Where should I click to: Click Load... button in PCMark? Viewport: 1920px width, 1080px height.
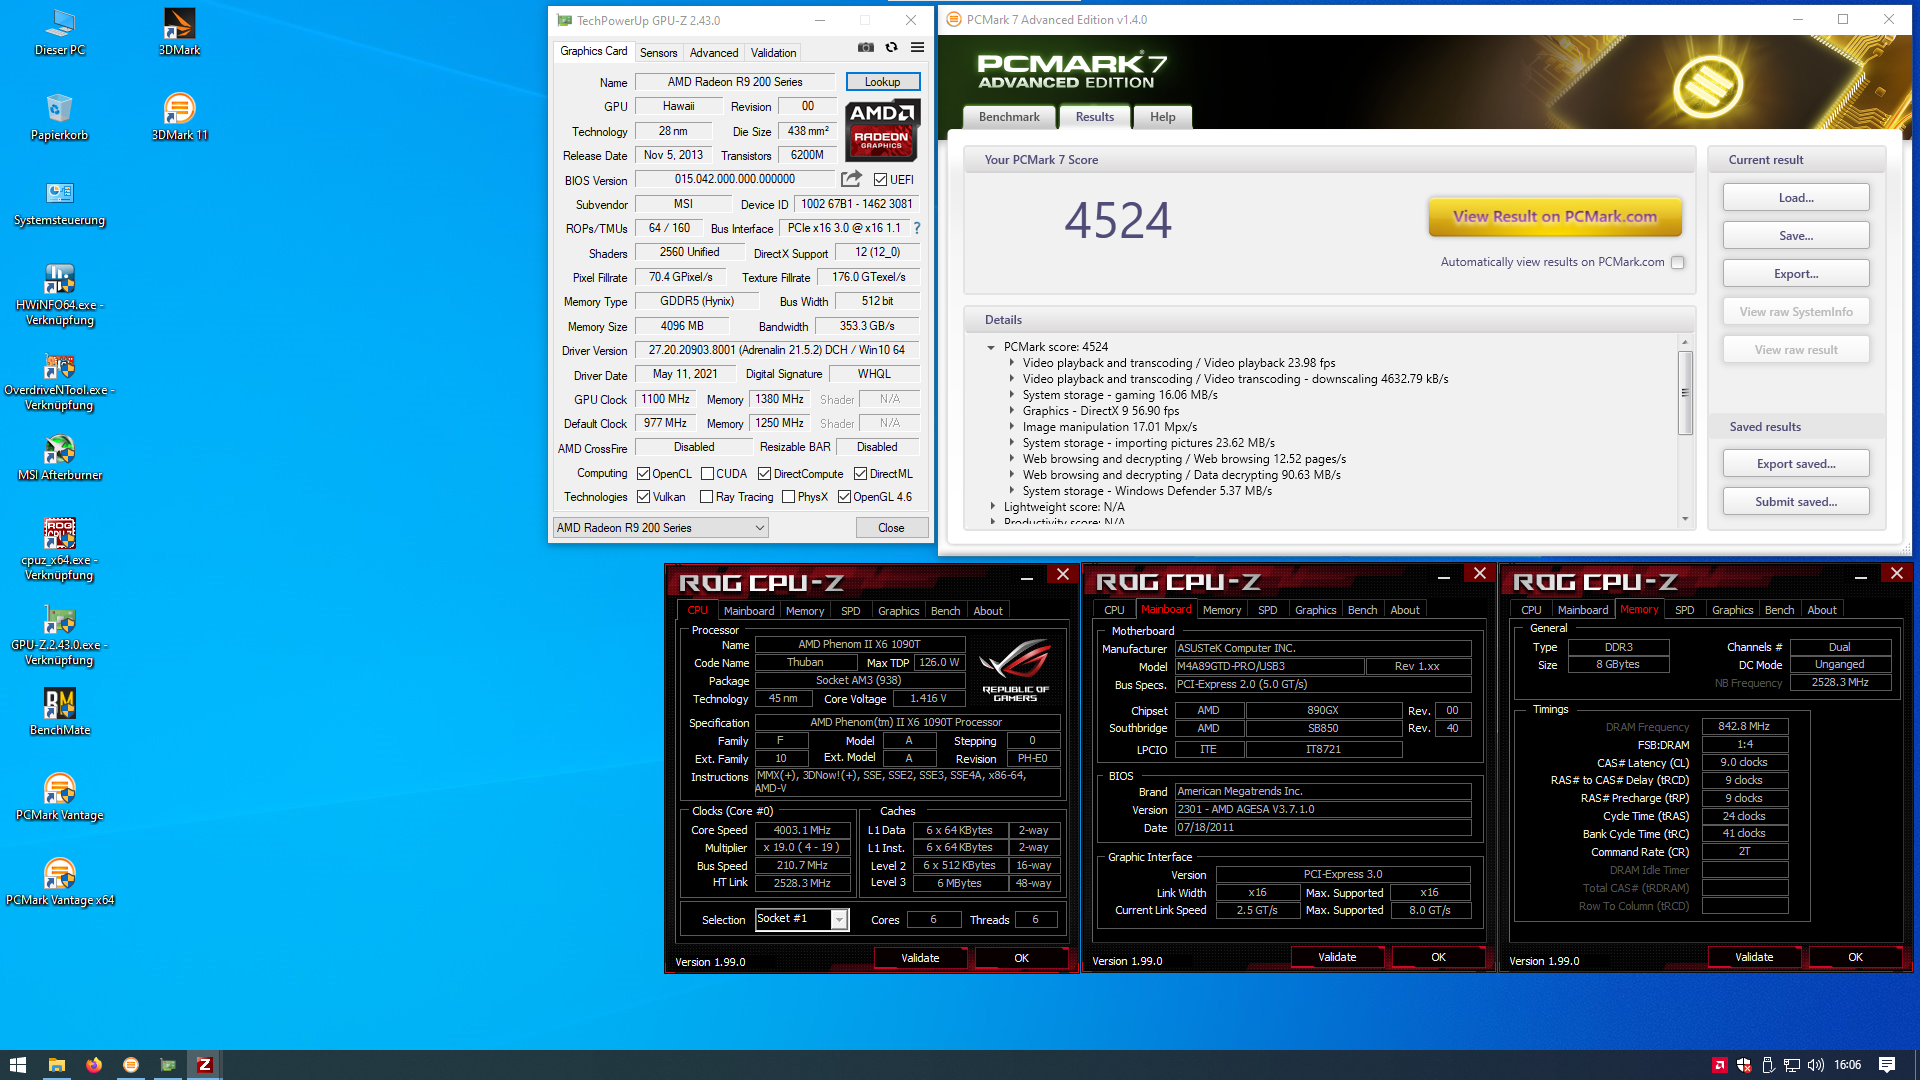coord(1795,198)
